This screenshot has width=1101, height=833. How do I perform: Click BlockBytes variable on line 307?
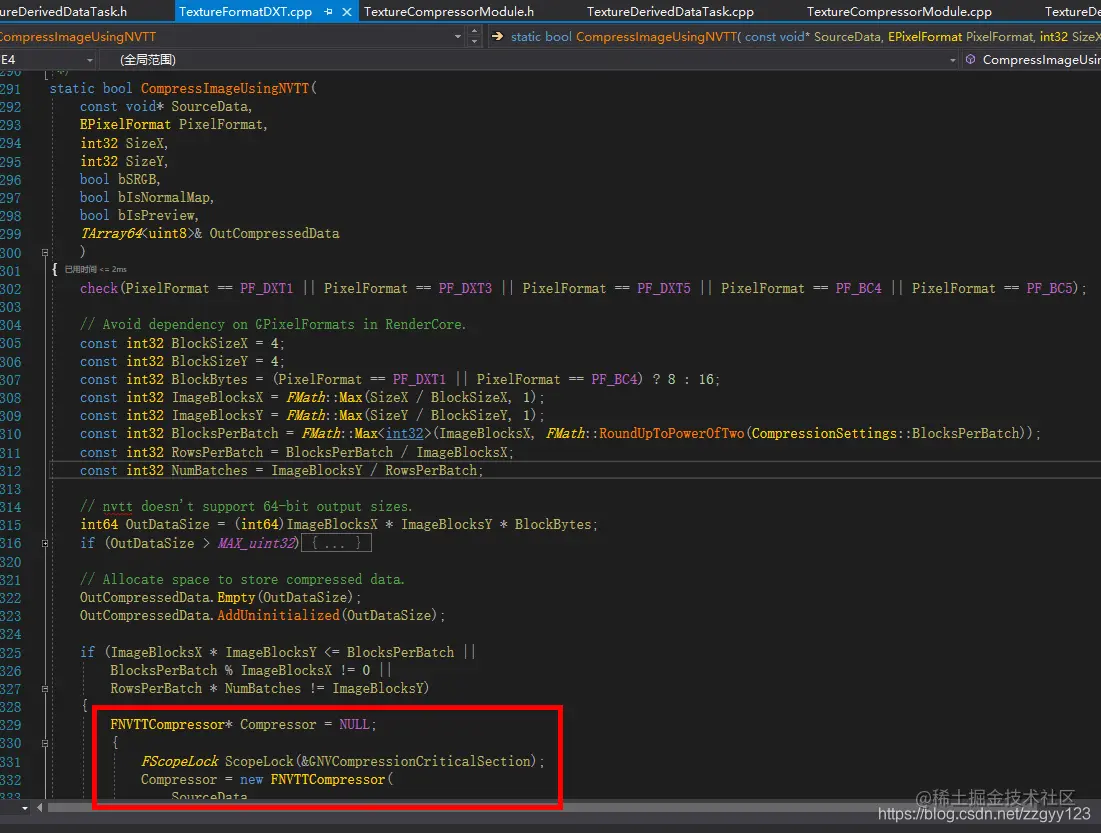[209, 380]
